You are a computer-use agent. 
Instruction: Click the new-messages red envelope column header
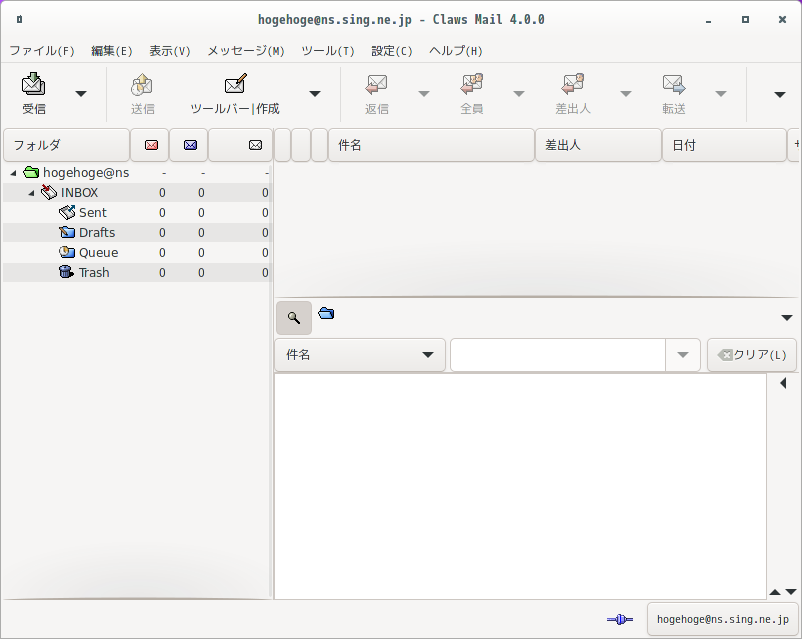(150, 145)
